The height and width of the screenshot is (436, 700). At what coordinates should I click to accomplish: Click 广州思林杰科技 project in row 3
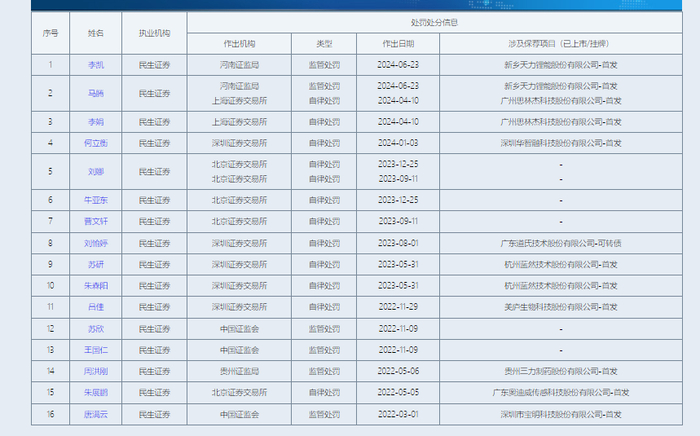pos(561,122)
